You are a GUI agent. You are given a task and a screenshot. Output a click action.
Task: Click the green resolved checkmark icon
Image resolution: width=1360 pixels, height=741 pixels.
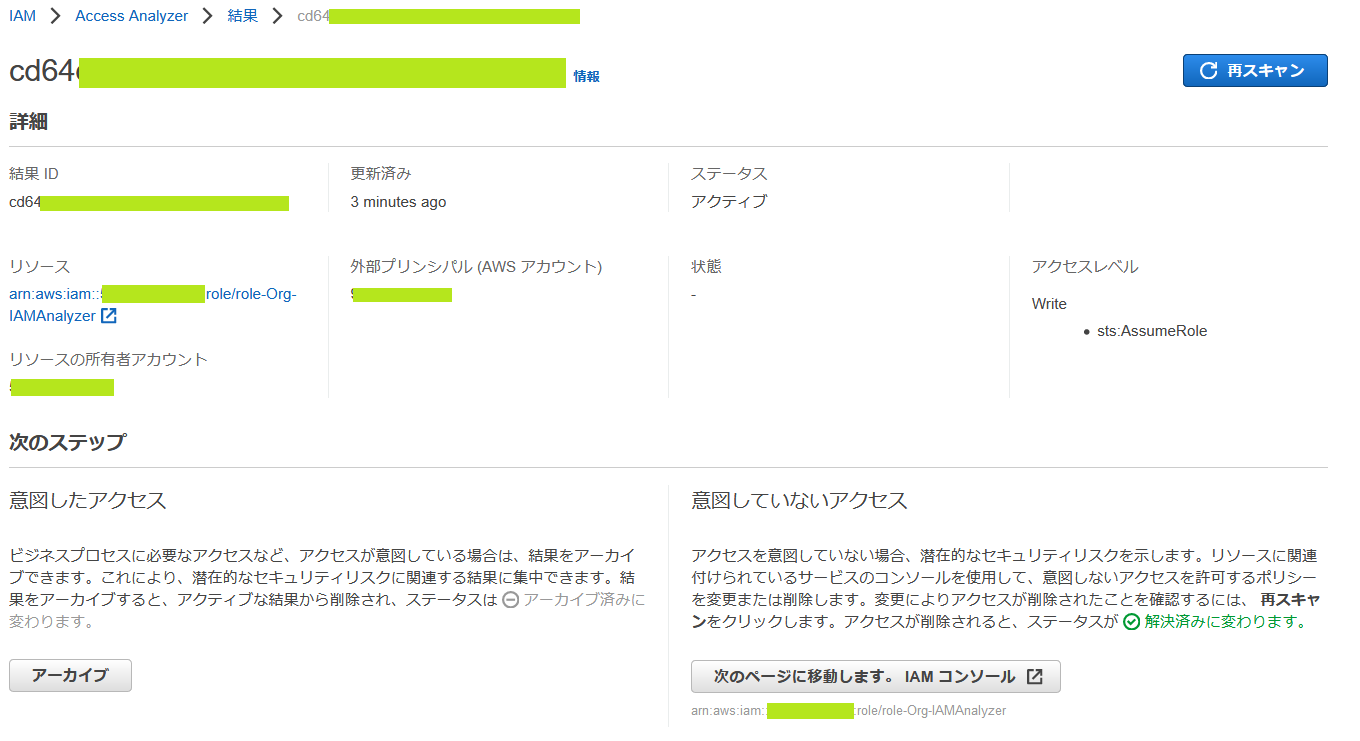(1132, 622)
